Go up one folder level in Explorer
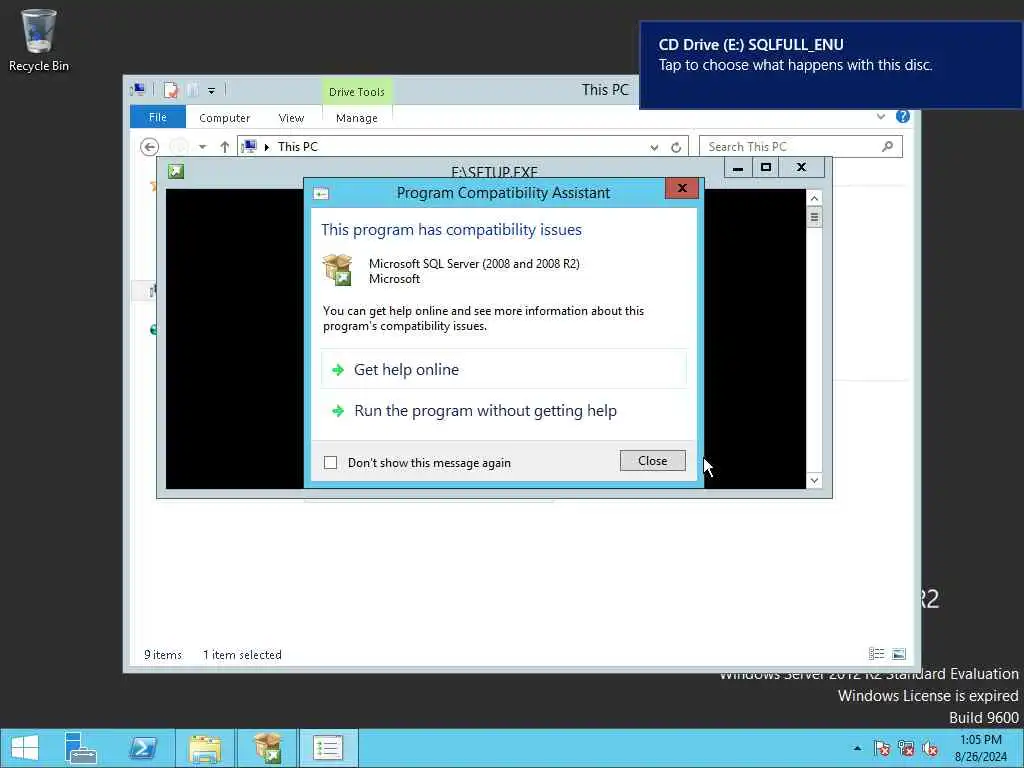 225,147
